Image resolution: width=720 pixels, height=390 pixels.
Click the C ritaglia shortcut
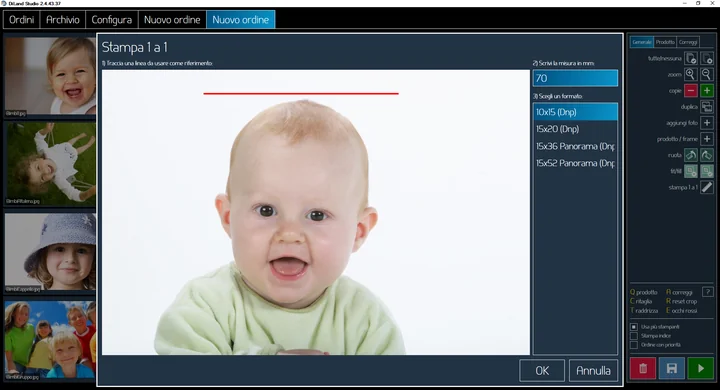coord(641,301)
